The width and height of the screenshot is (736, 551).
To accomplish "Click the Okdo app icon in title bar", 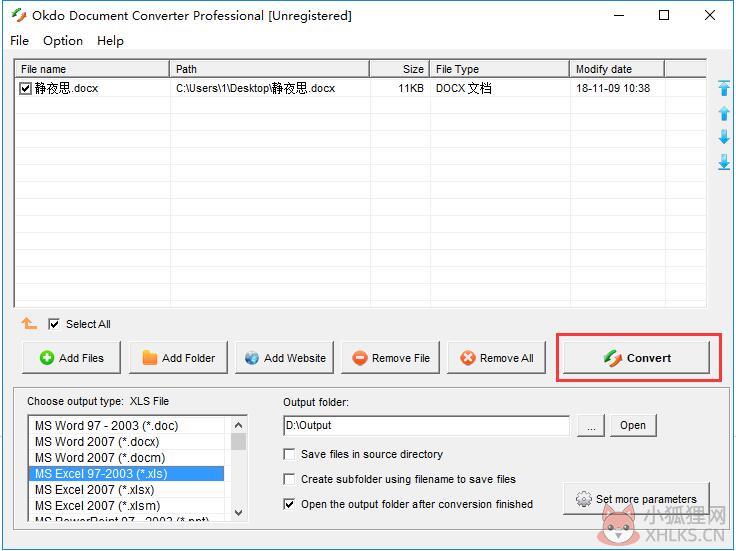I will 19,15.
